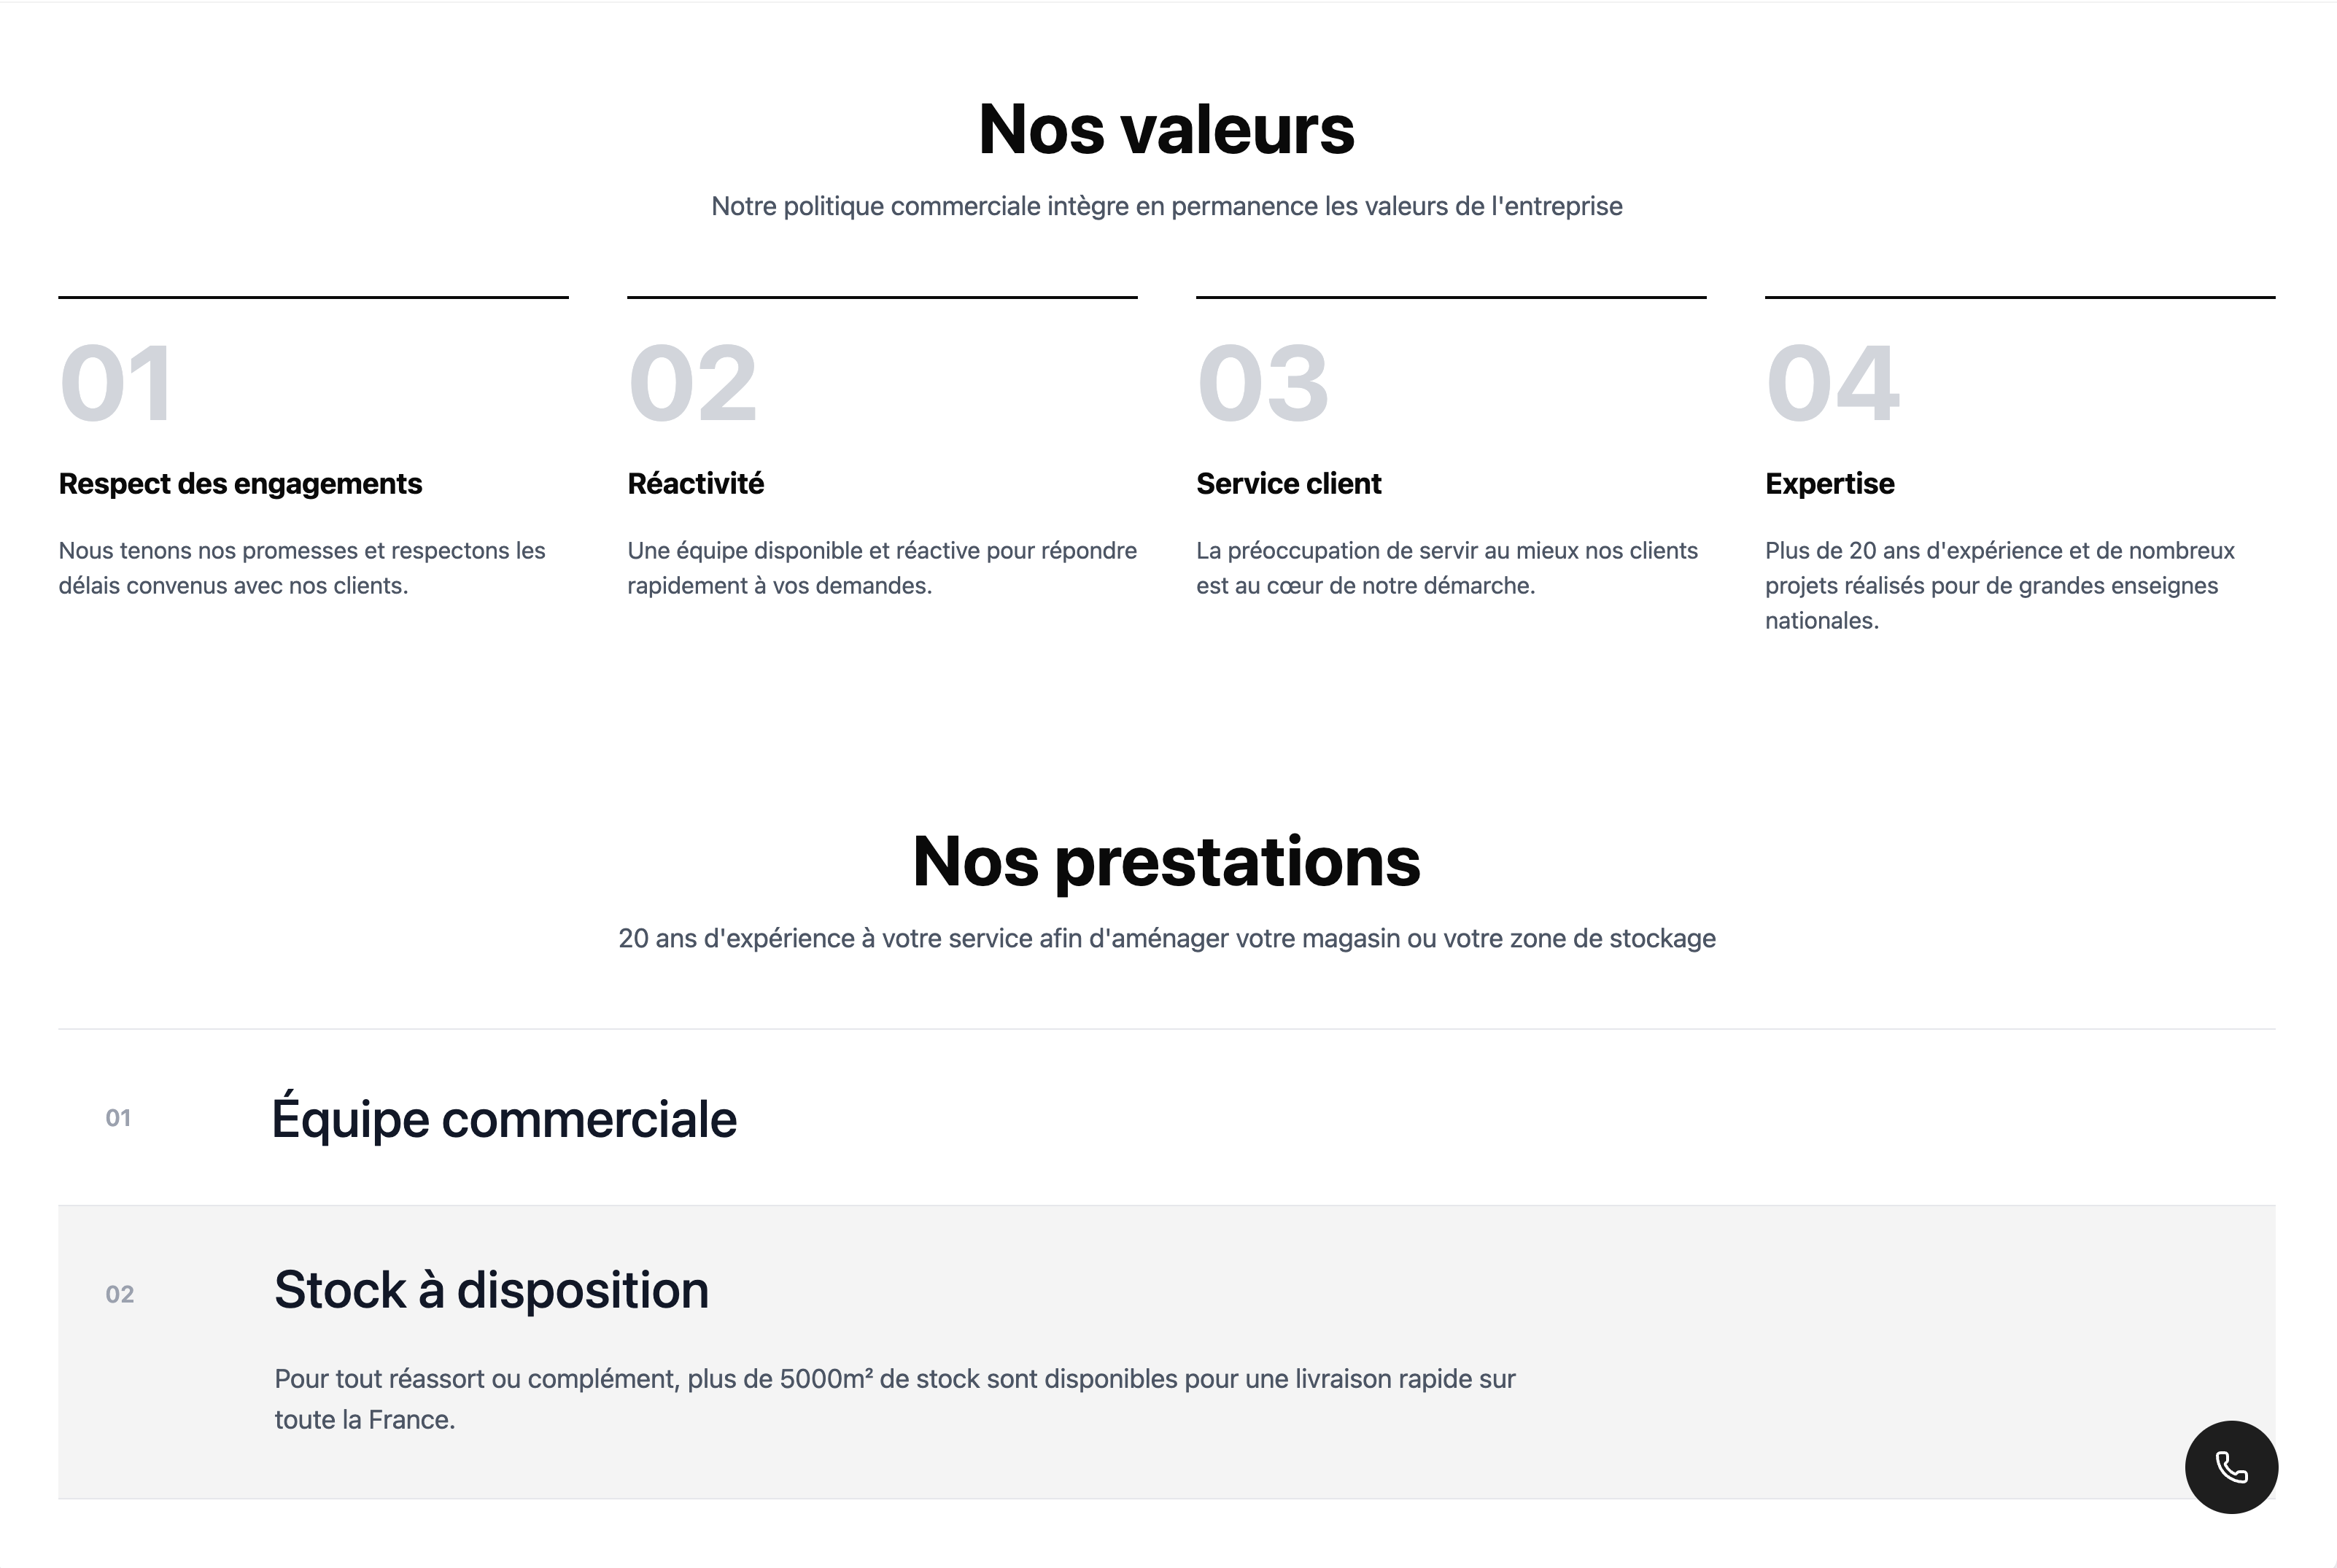Click the Nos valeurs main heading
This screenshot has width=2337, height=1568.
1166,130
